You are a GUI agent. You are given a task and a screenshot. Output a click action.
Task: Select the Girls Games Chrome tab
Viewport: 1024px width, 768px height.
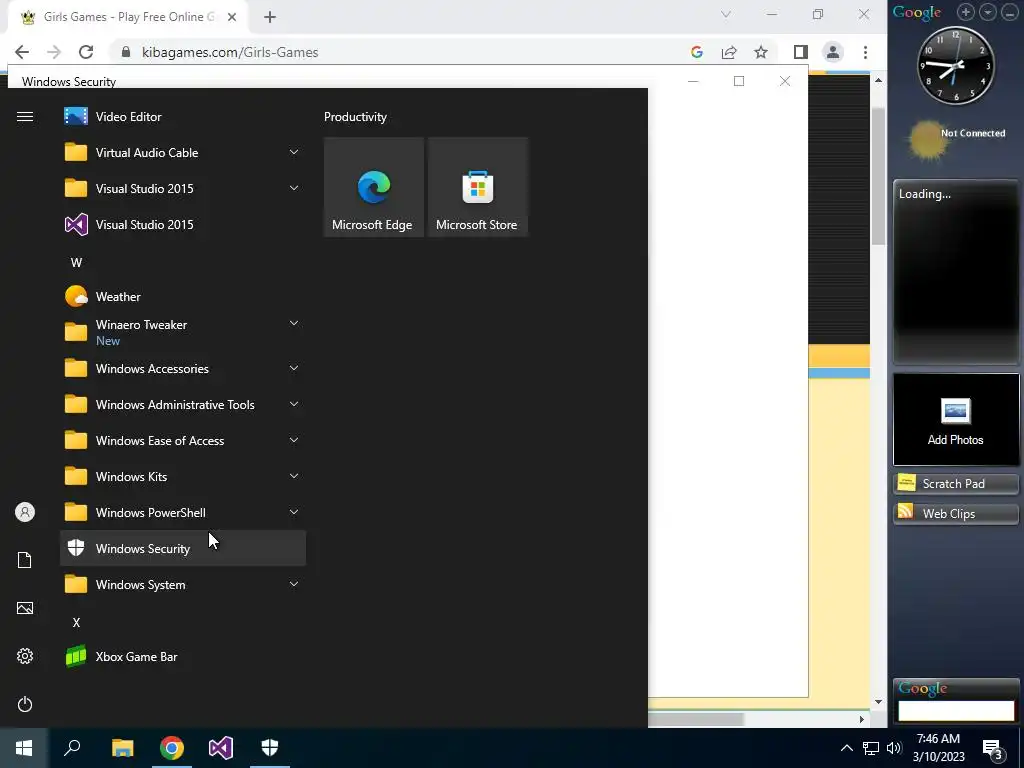(x=128, y=17)
